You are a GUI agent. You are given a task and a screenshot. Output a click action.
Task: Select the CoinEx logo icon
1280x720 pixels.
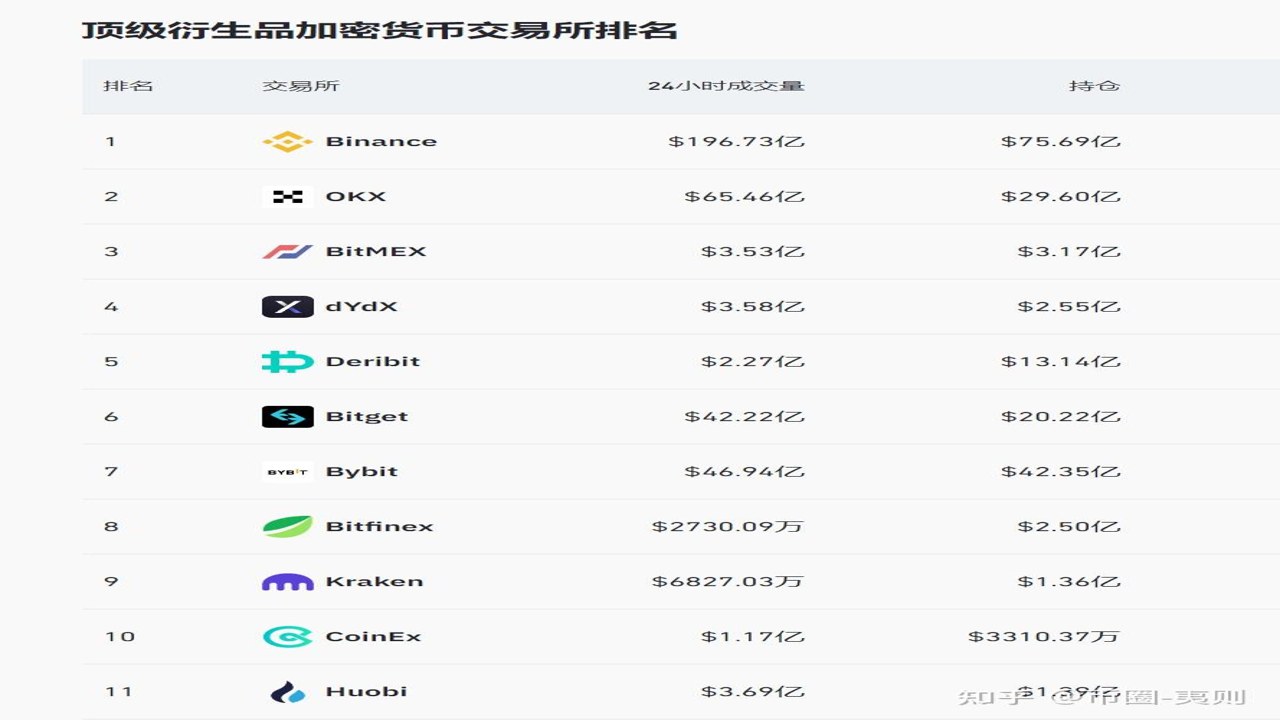pos(287,637)
